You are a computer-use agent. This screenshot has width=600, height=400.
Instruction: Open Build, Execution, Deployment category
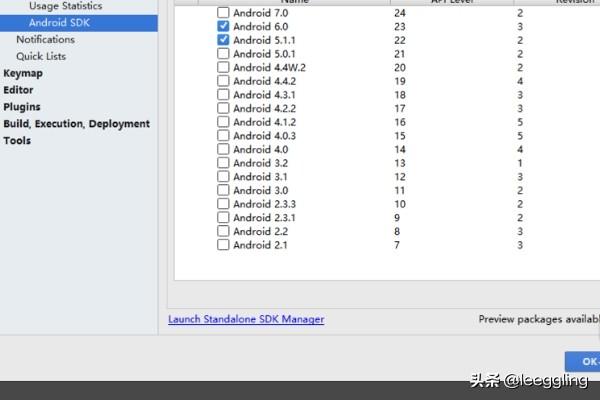(77, 124)
